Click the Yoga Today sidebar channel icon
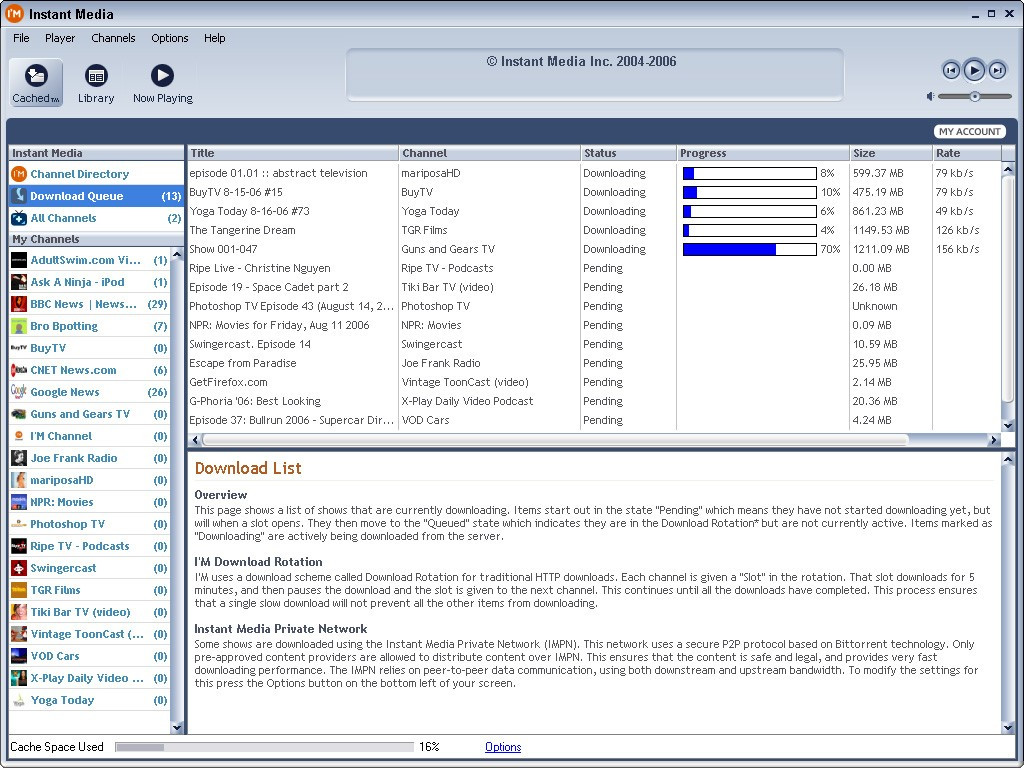This screenshot has height=768, width=1024. click(19, 700)
